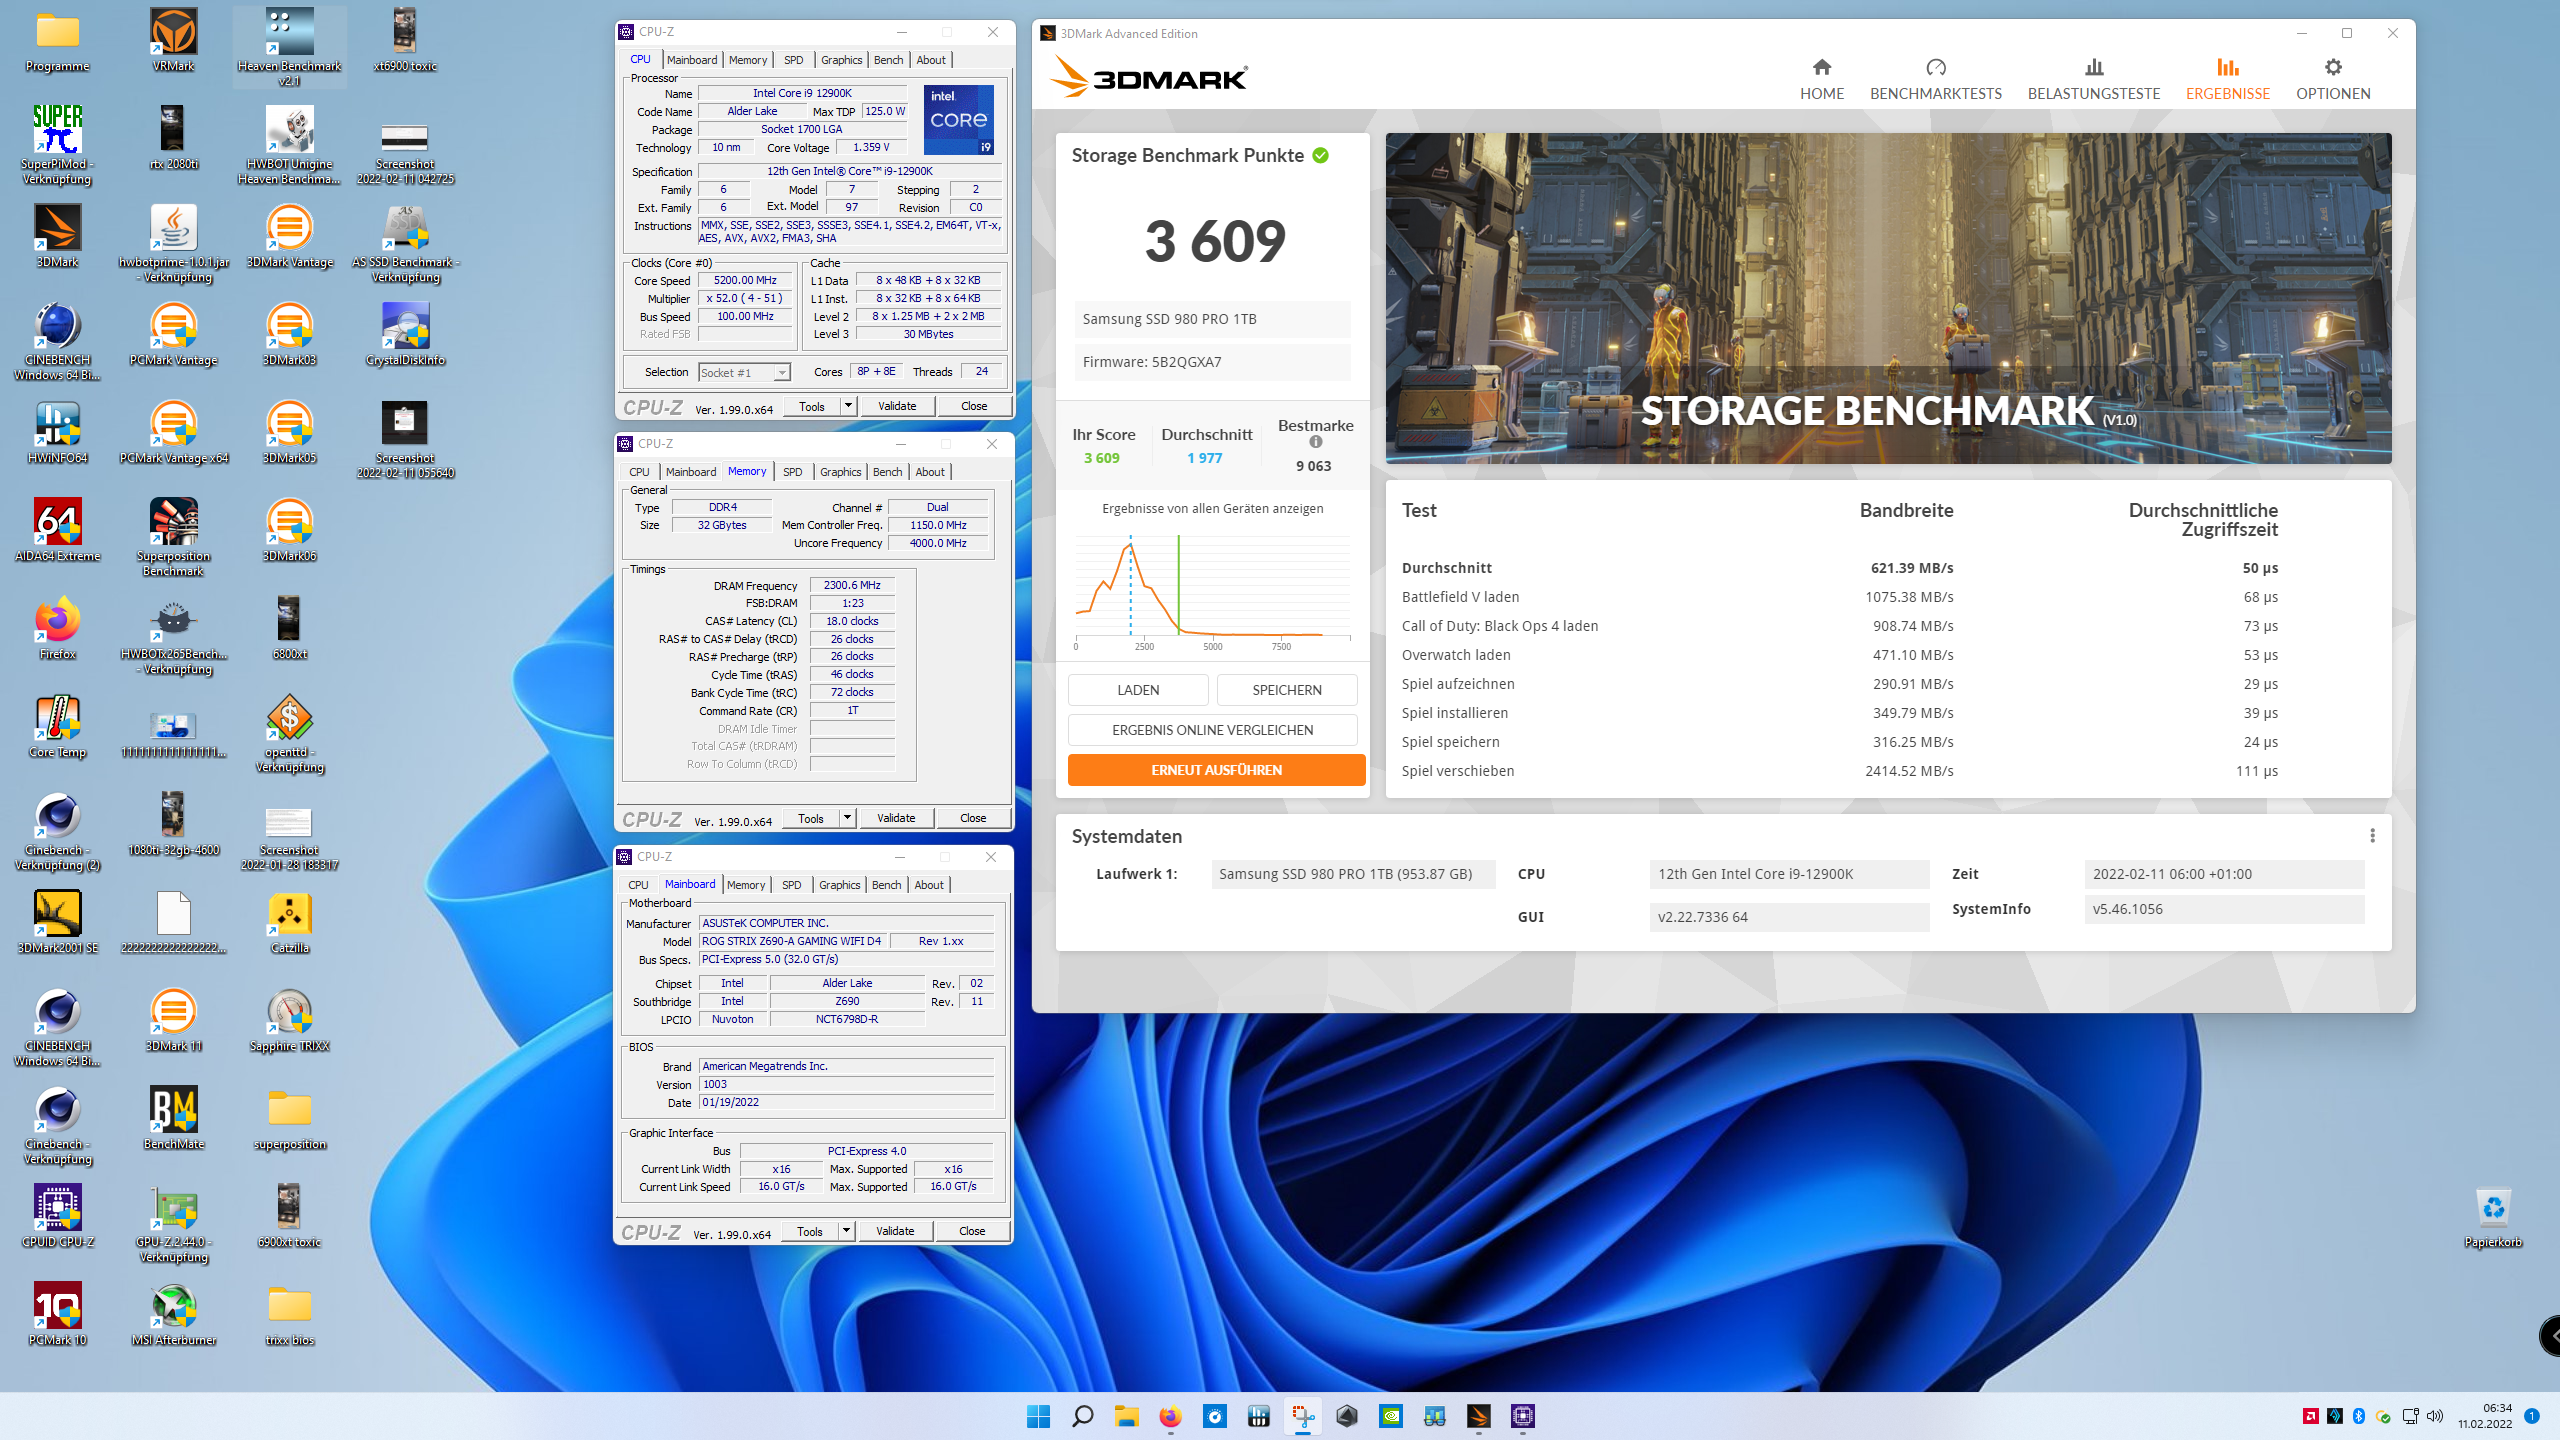Select the Sapphire TRIXX desktop icon

point(289,1021)
